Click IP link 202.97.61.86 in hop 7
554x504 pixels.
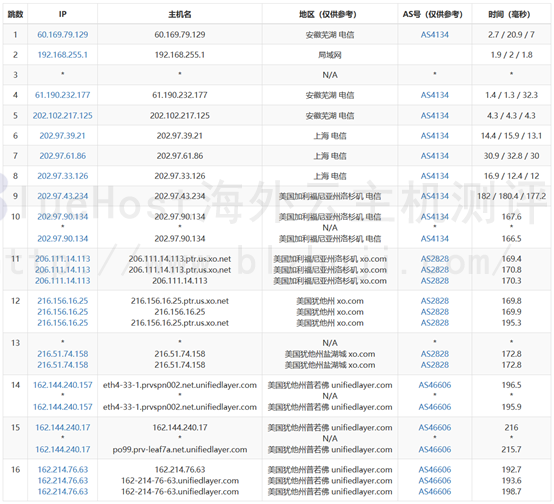coord(63,156)
